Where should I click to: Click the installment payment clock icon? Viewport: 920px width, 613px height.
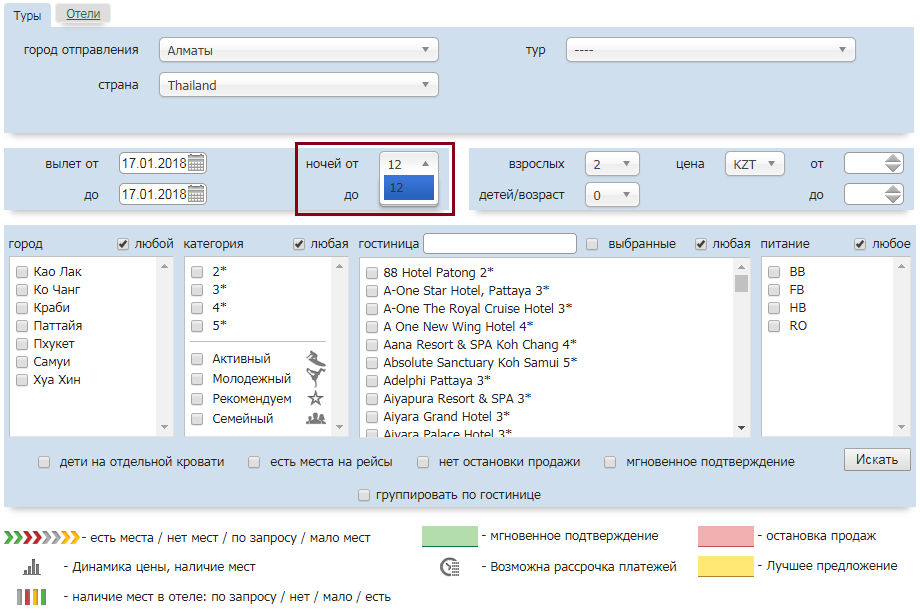click(450, 567)
